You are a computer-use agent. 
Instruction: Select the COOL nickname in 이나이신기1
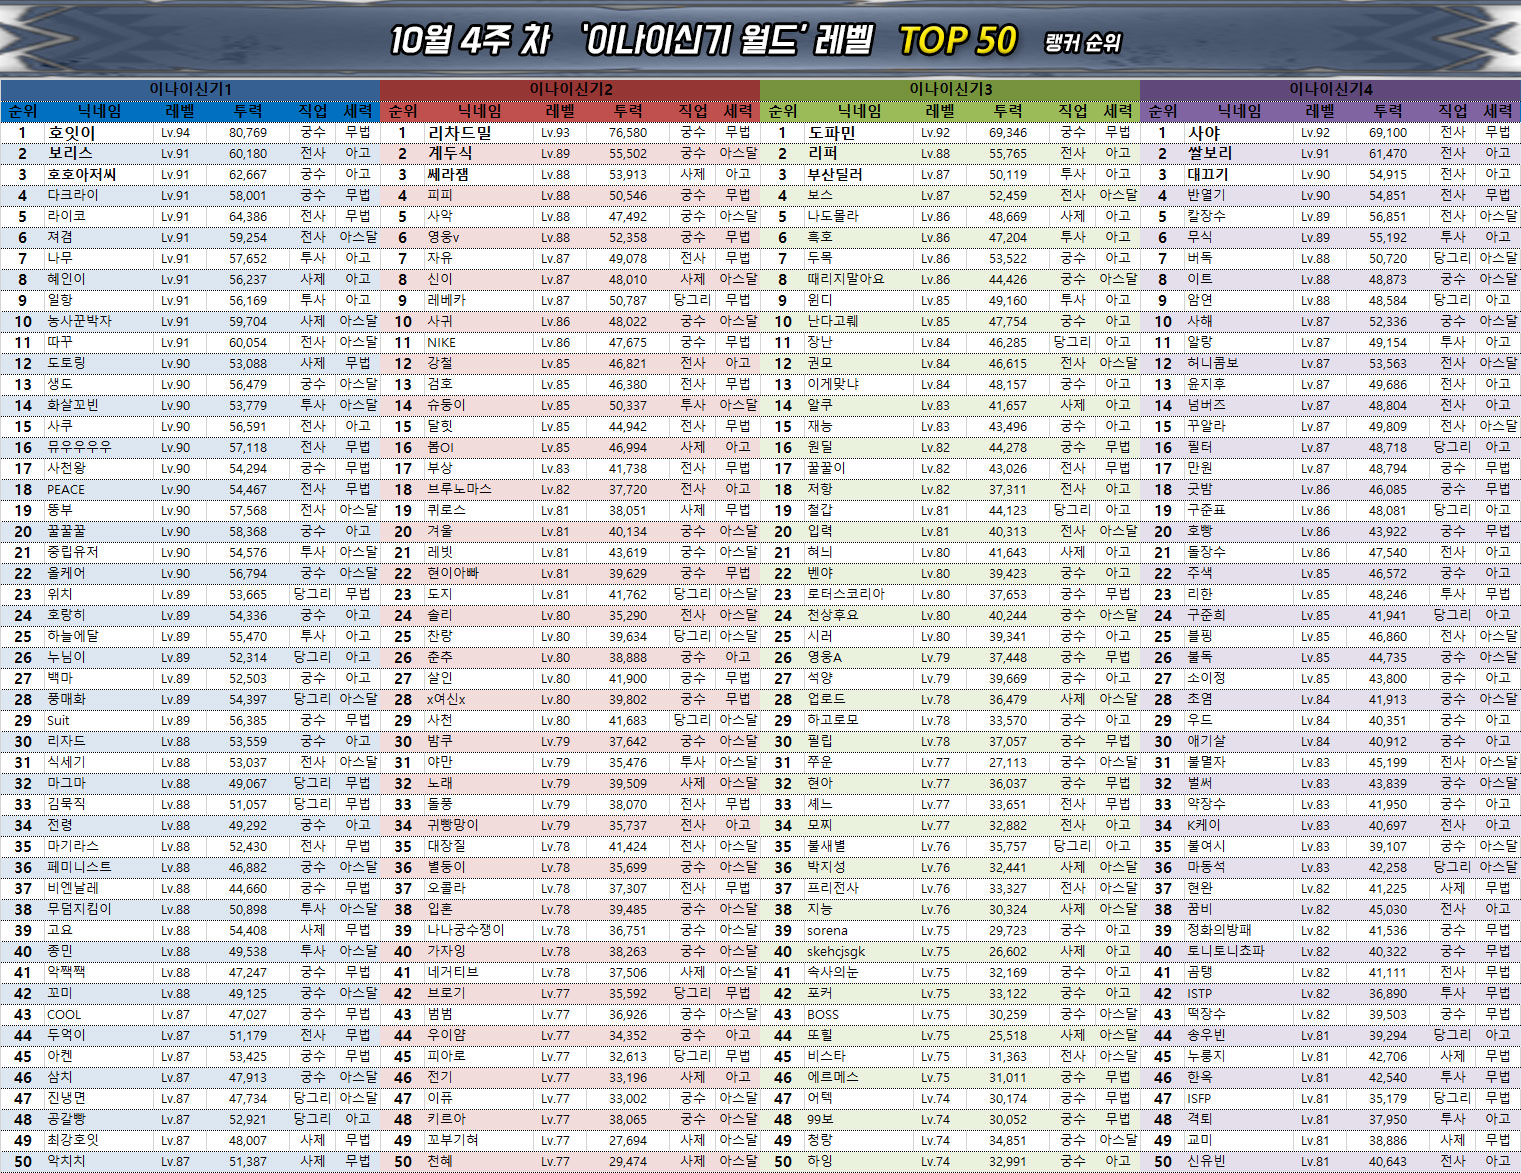[x=64, y=1014]
